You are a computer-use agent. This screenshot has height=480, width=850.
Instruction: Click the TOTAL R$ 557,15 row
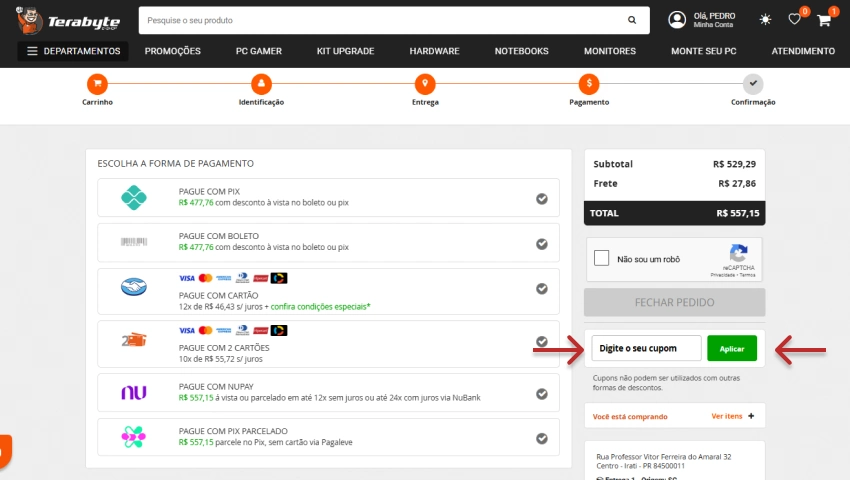pyautogui.click(x=674, y=213)
